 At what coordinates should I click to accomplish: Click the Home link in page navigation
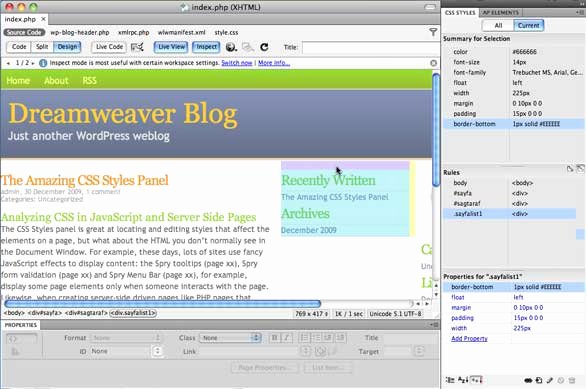pyautogui.click(x=18, y=80)
